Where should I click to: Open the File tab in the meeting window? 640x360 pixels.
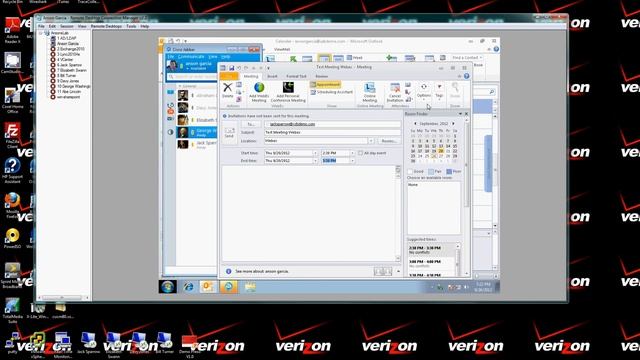coord(229,76)
